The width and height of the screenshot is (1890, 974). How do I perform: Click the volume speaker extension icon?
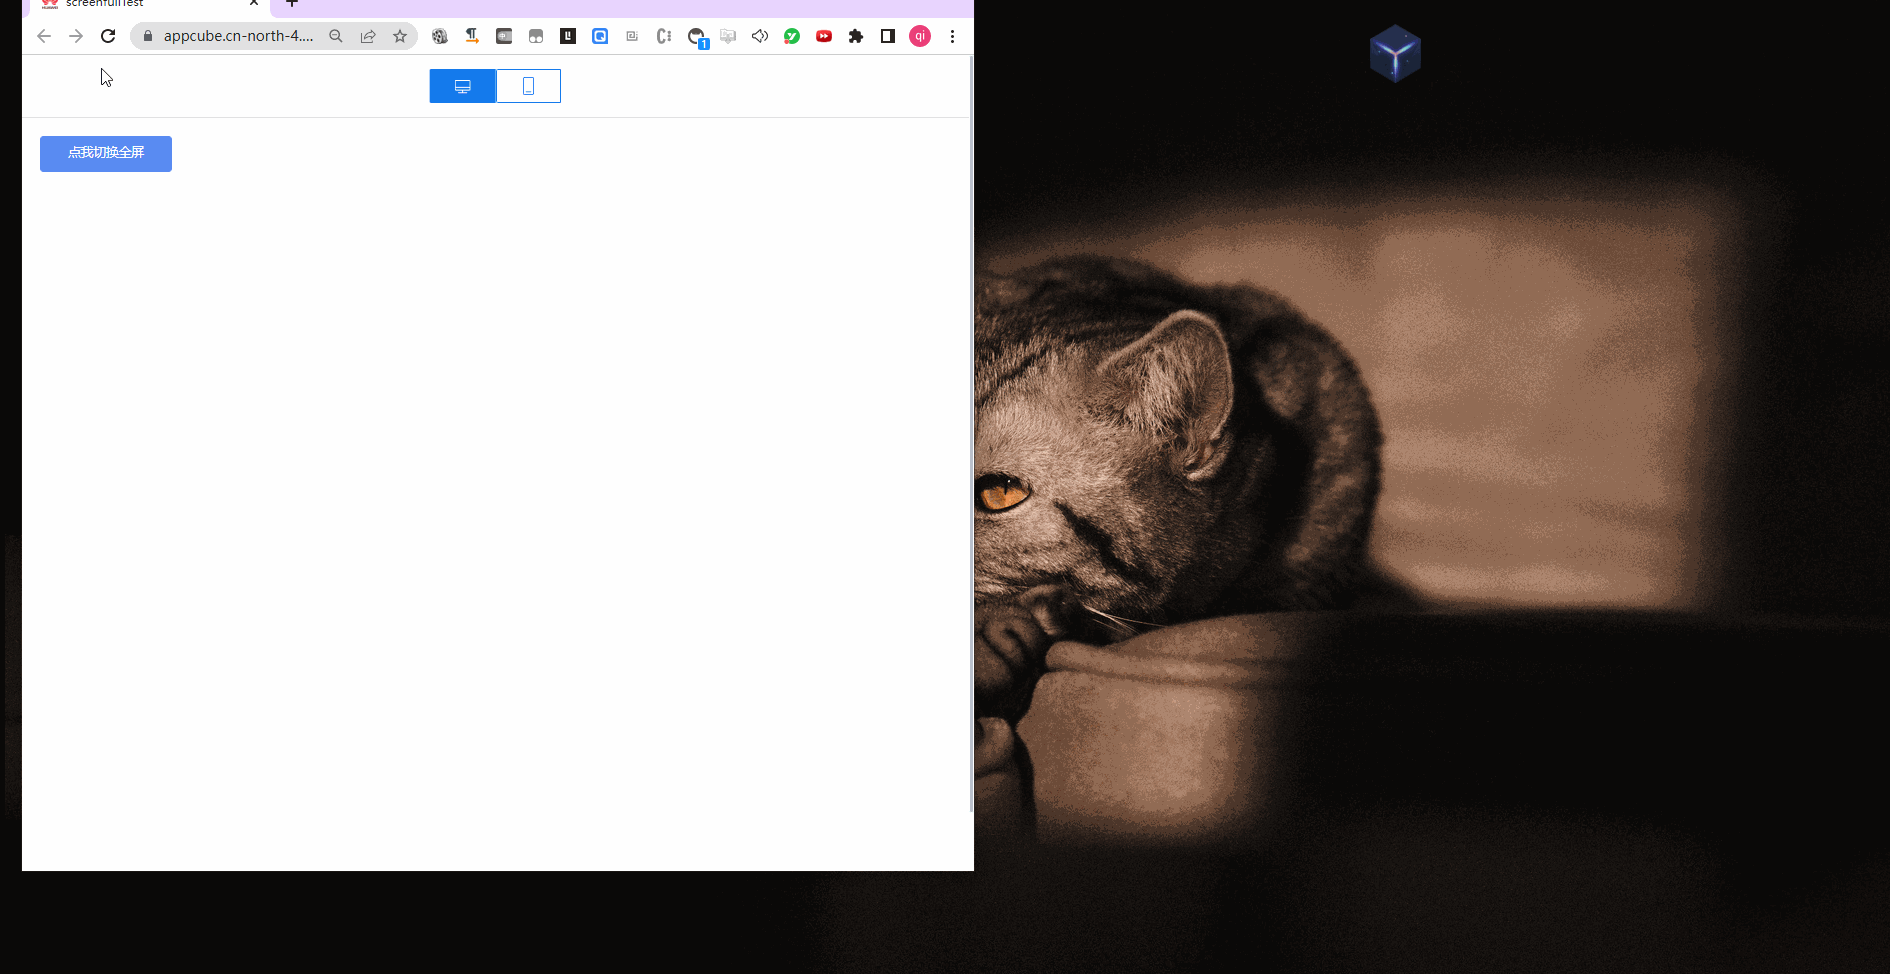point(760,36)
